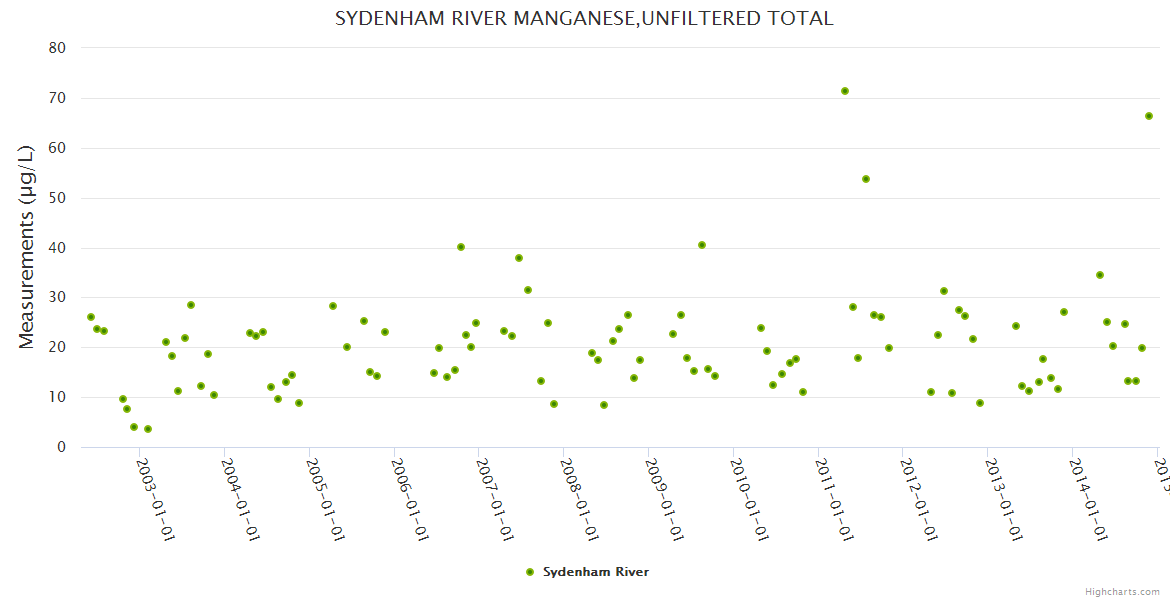1170x600 pixels.
Task: Select the far-right data point near 66 µg/L
Action: (1149, 116)
